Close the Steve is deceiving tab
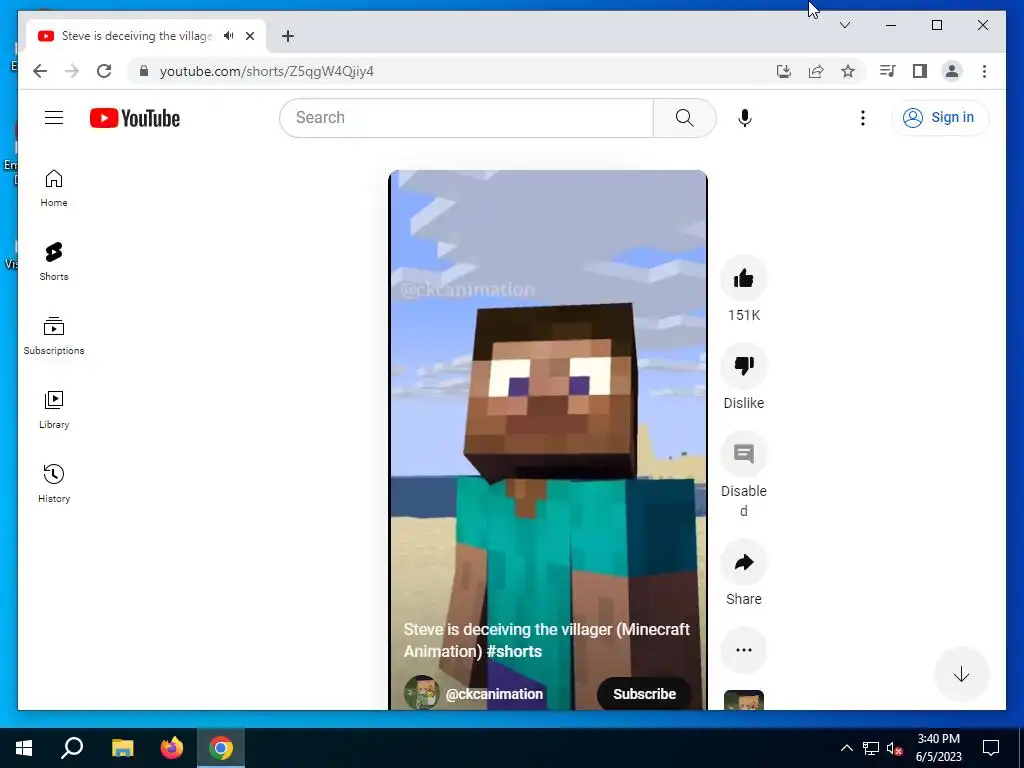Screen dimensions: 1024x768 click(250, 36)
